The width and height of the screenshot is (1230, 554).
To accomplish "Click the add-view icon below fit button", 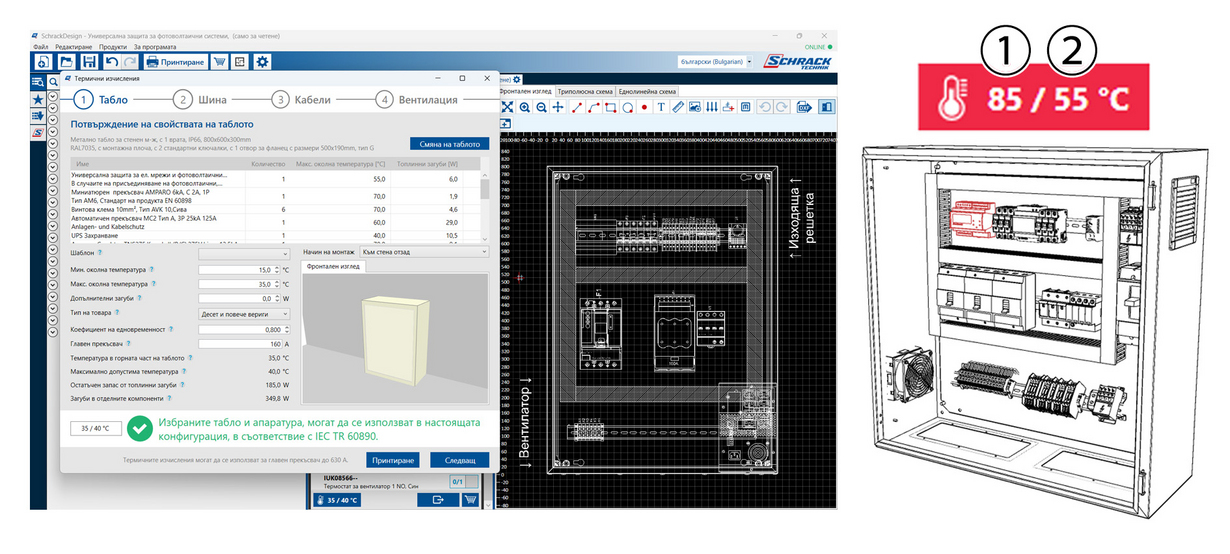I will point(506,123).
